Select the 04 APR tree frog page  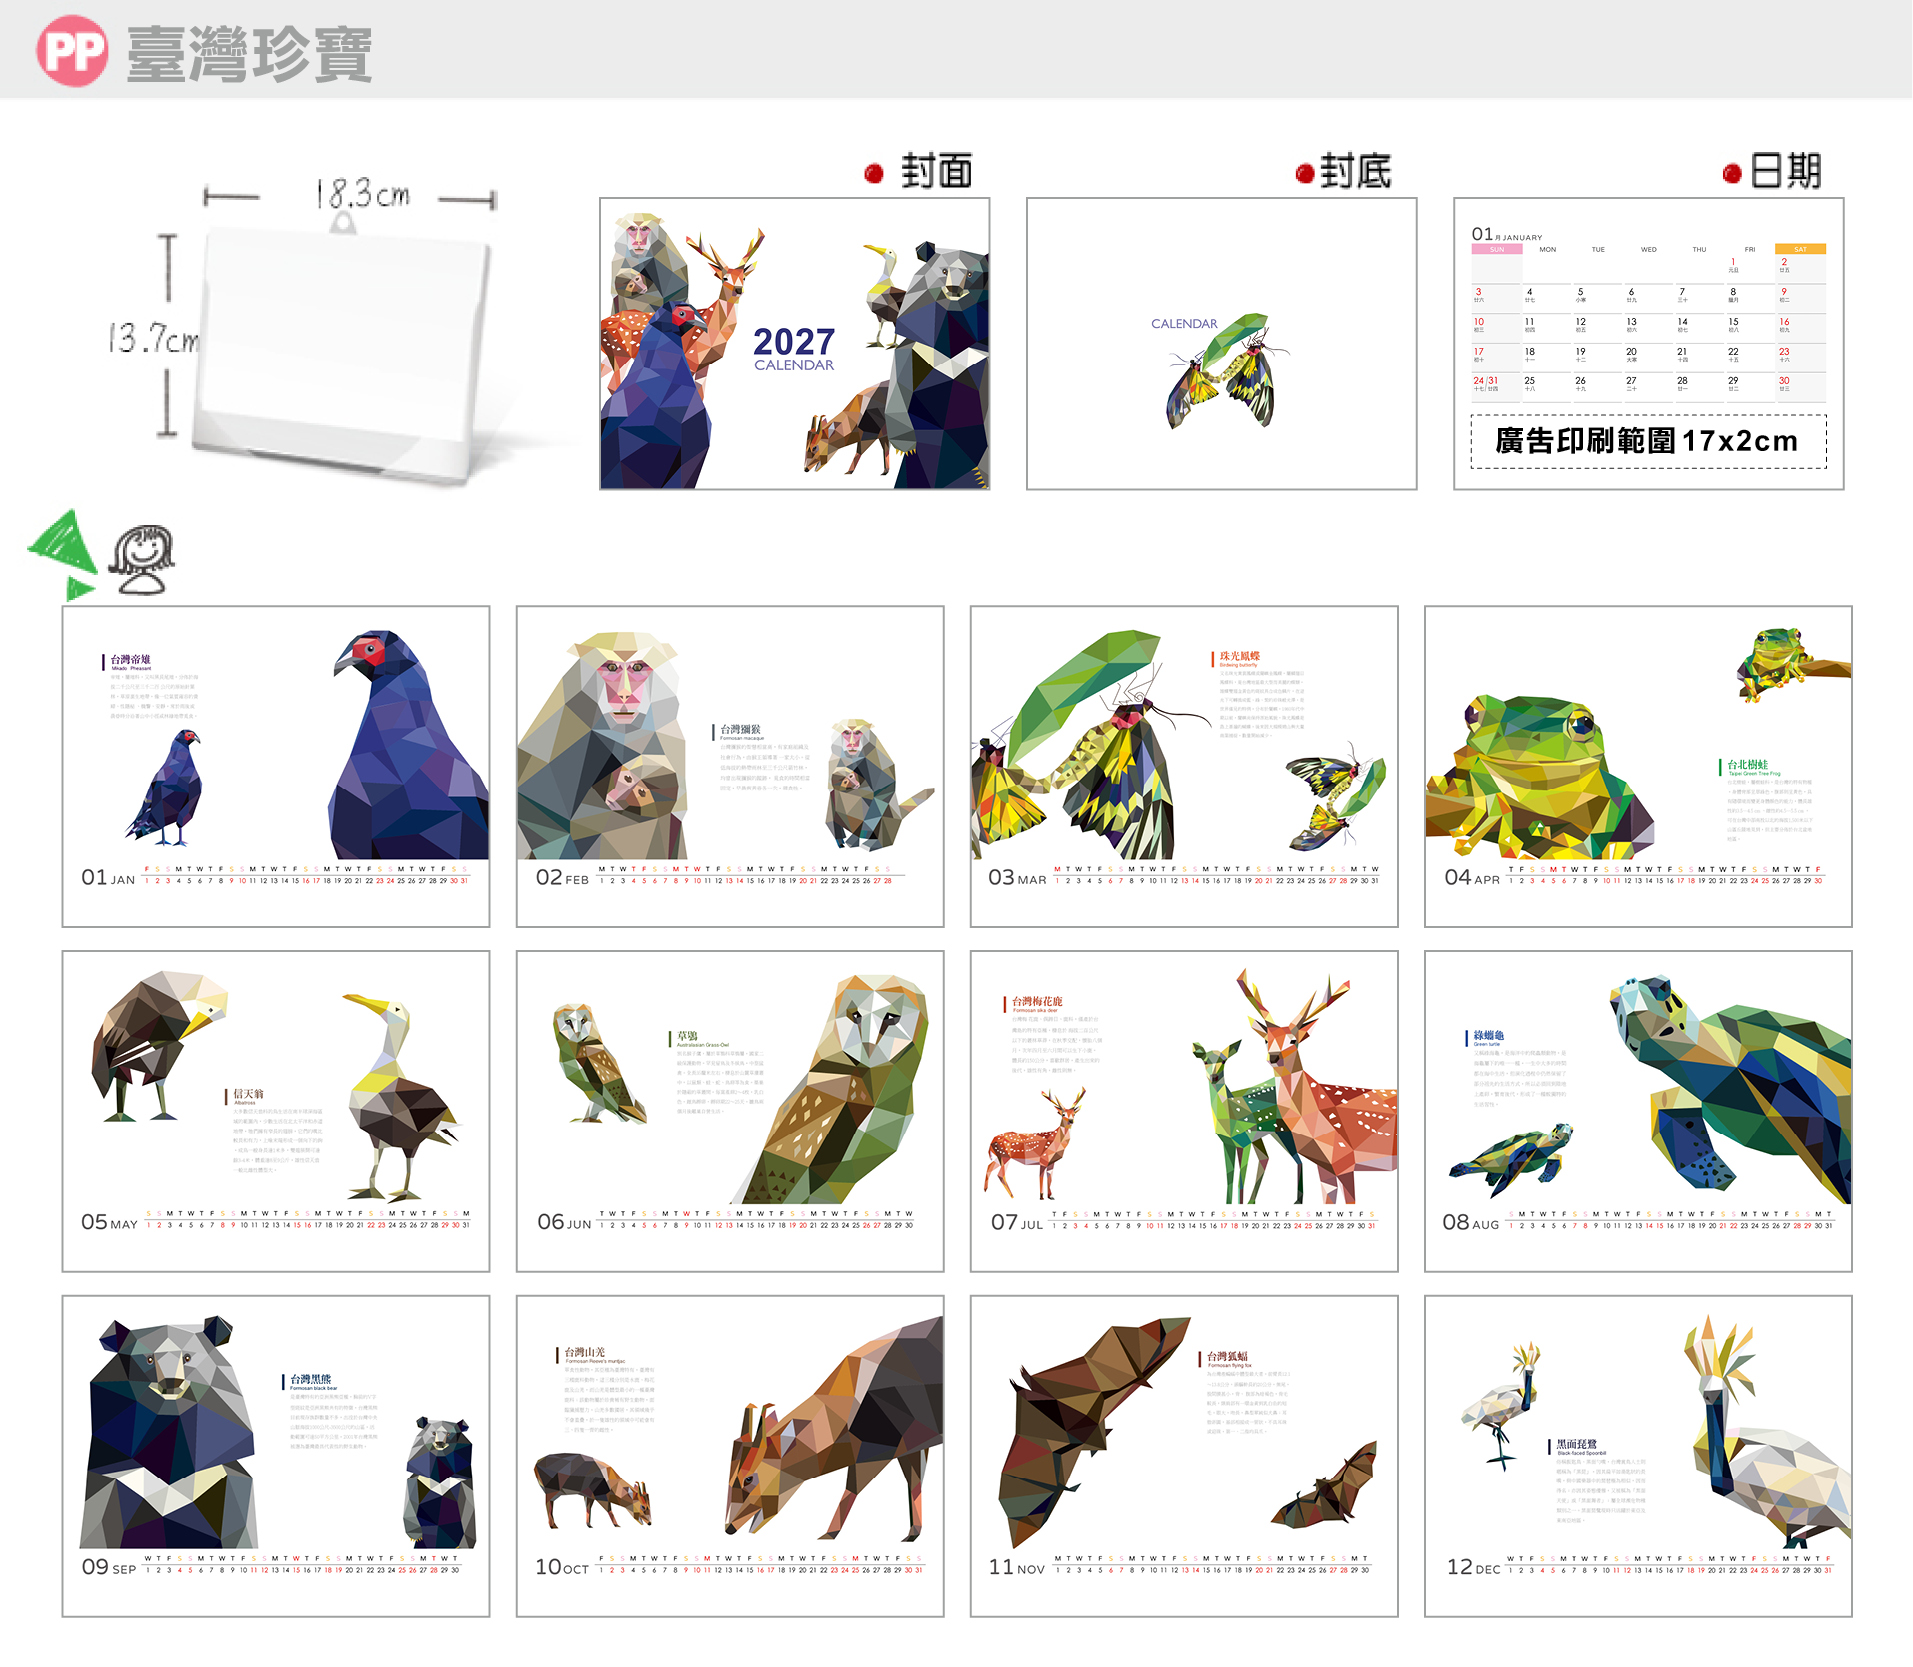[1638, 766]
